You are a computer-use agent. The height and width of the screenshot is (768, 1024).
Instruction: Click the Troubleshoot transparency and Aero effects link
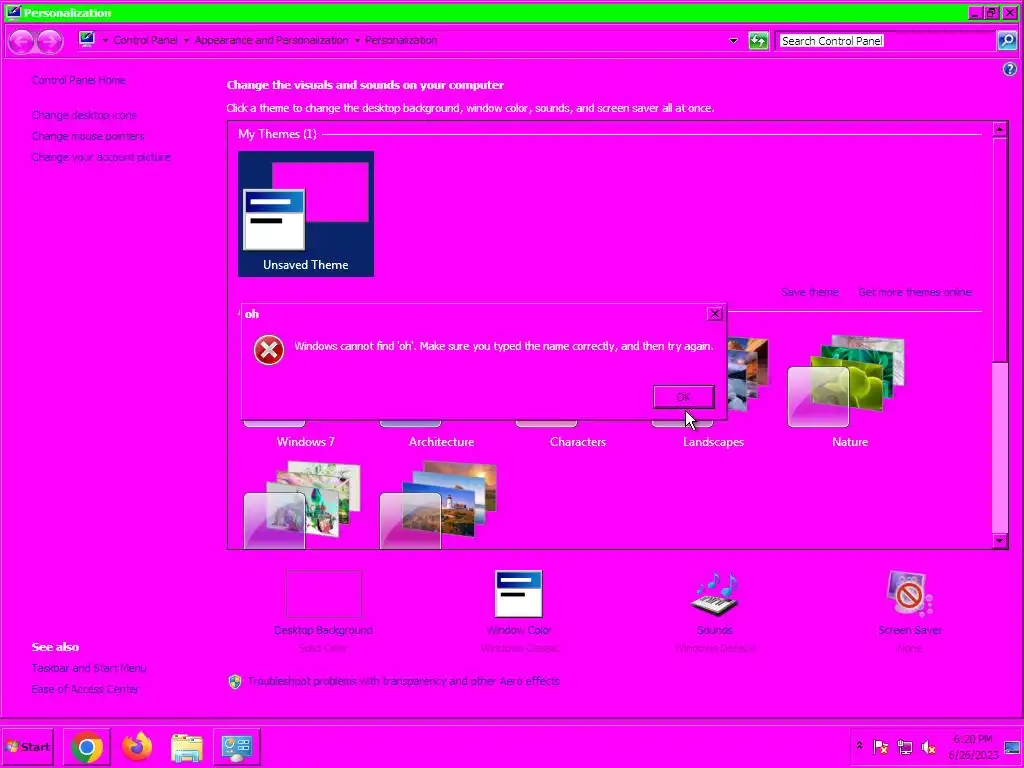point(403,681)
